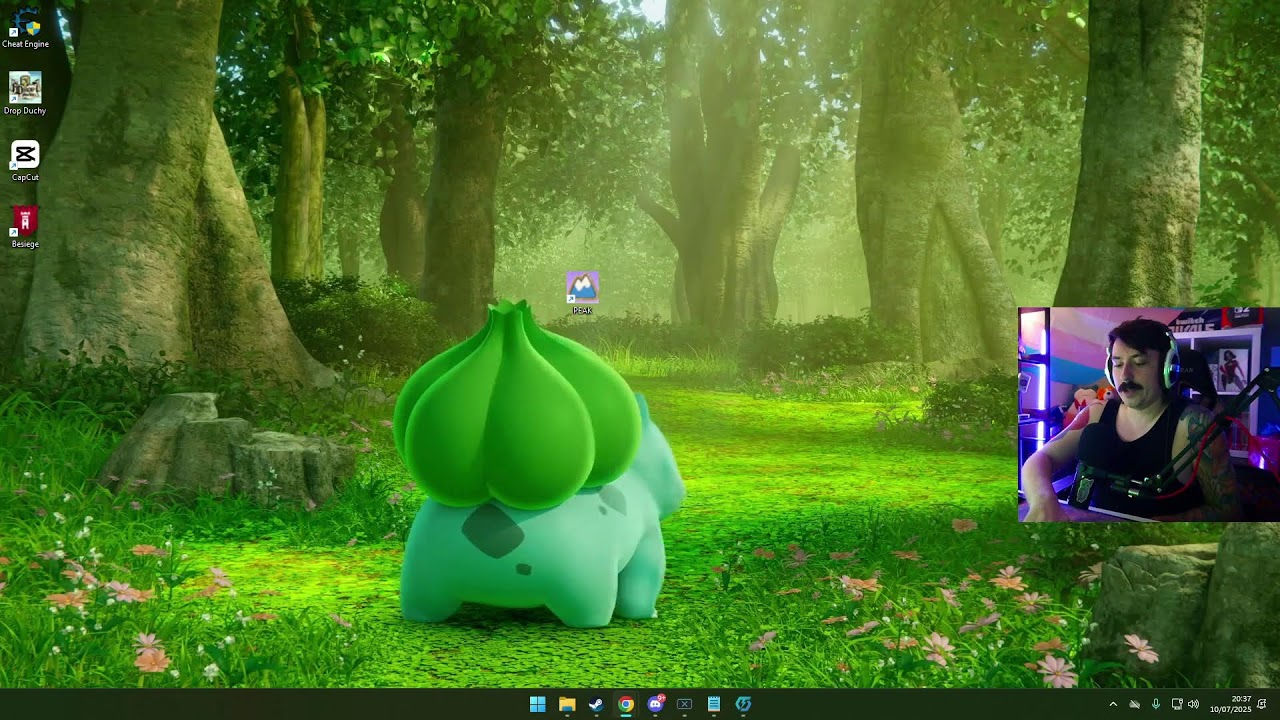Open the teal swirl app in the taskbar
Screen dimensions: 1280x720
[x=743, y=704]
